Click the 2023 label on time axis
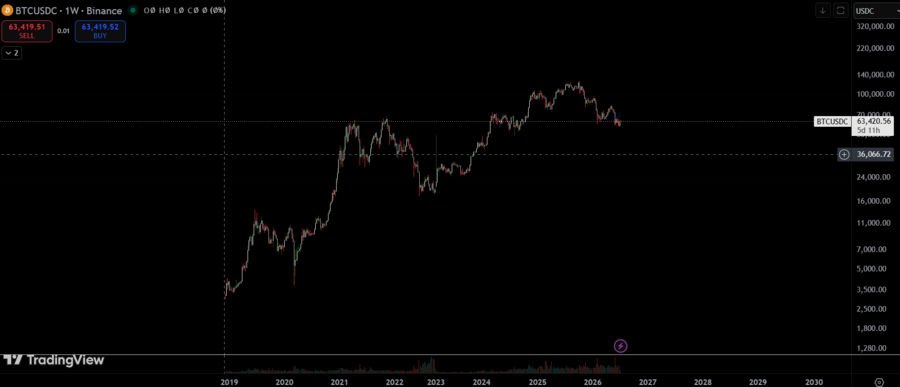The height and width of the screenshot is (387, 900). click(x=436, y=382)
